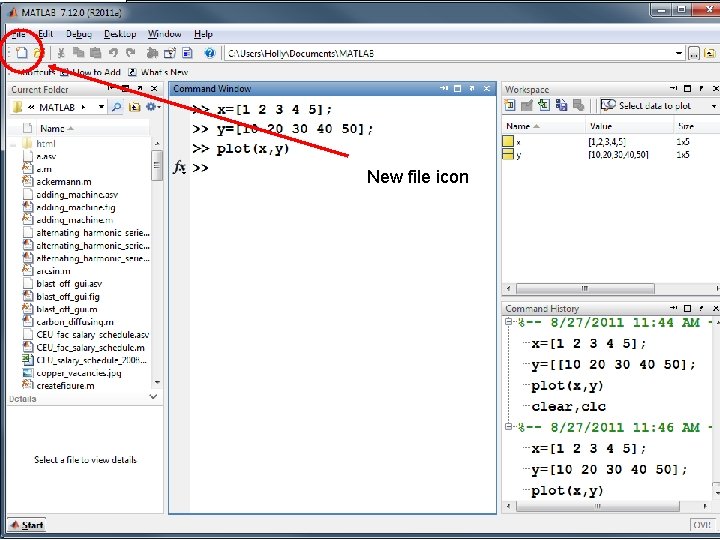Click the Copy icon in main toolbar
The image size is (720, 540).
pyautogui.click(x=79, y=53)
